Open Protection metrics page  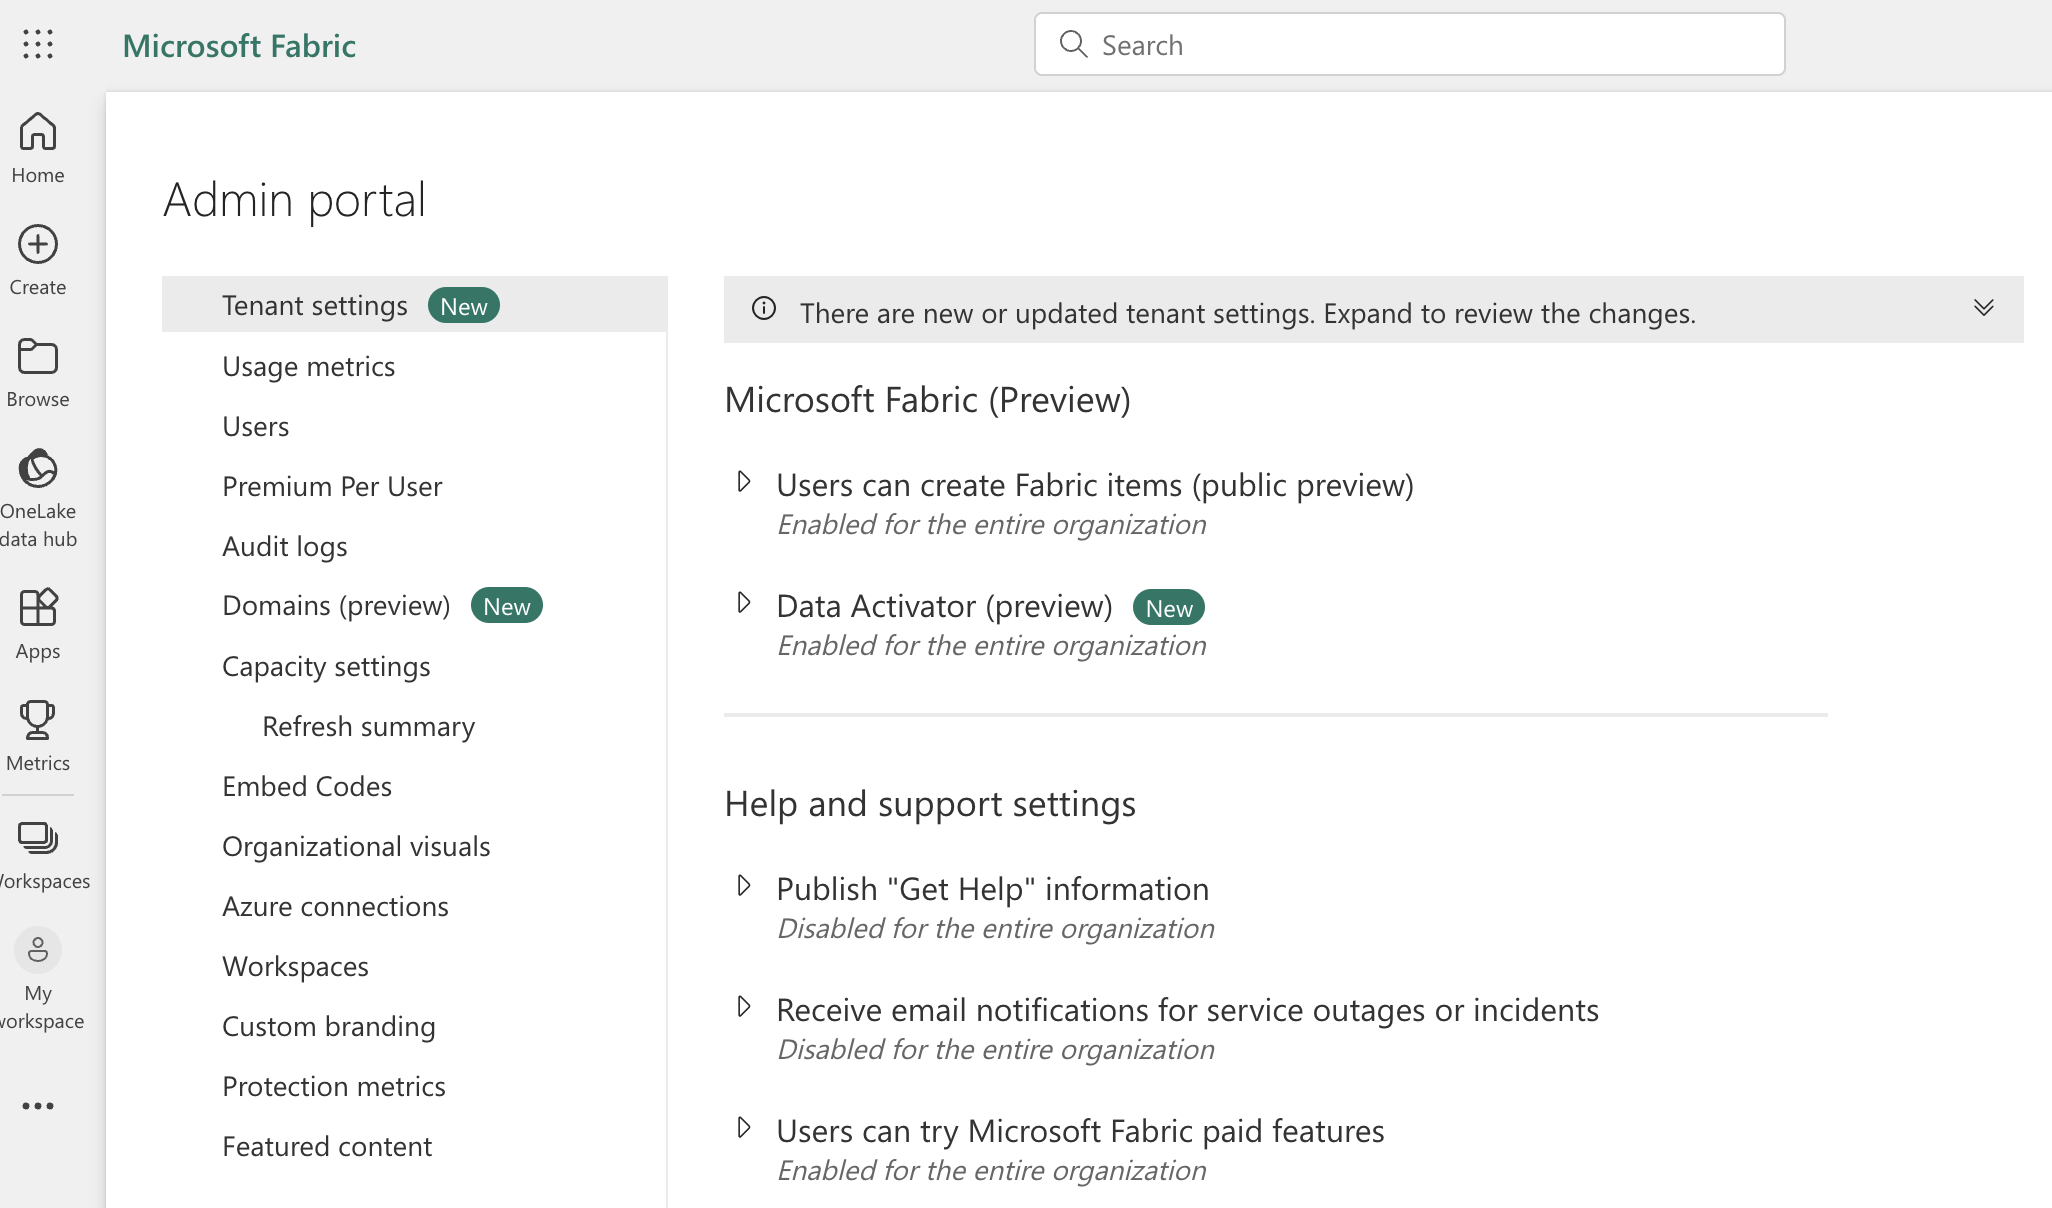point(334,1086)
